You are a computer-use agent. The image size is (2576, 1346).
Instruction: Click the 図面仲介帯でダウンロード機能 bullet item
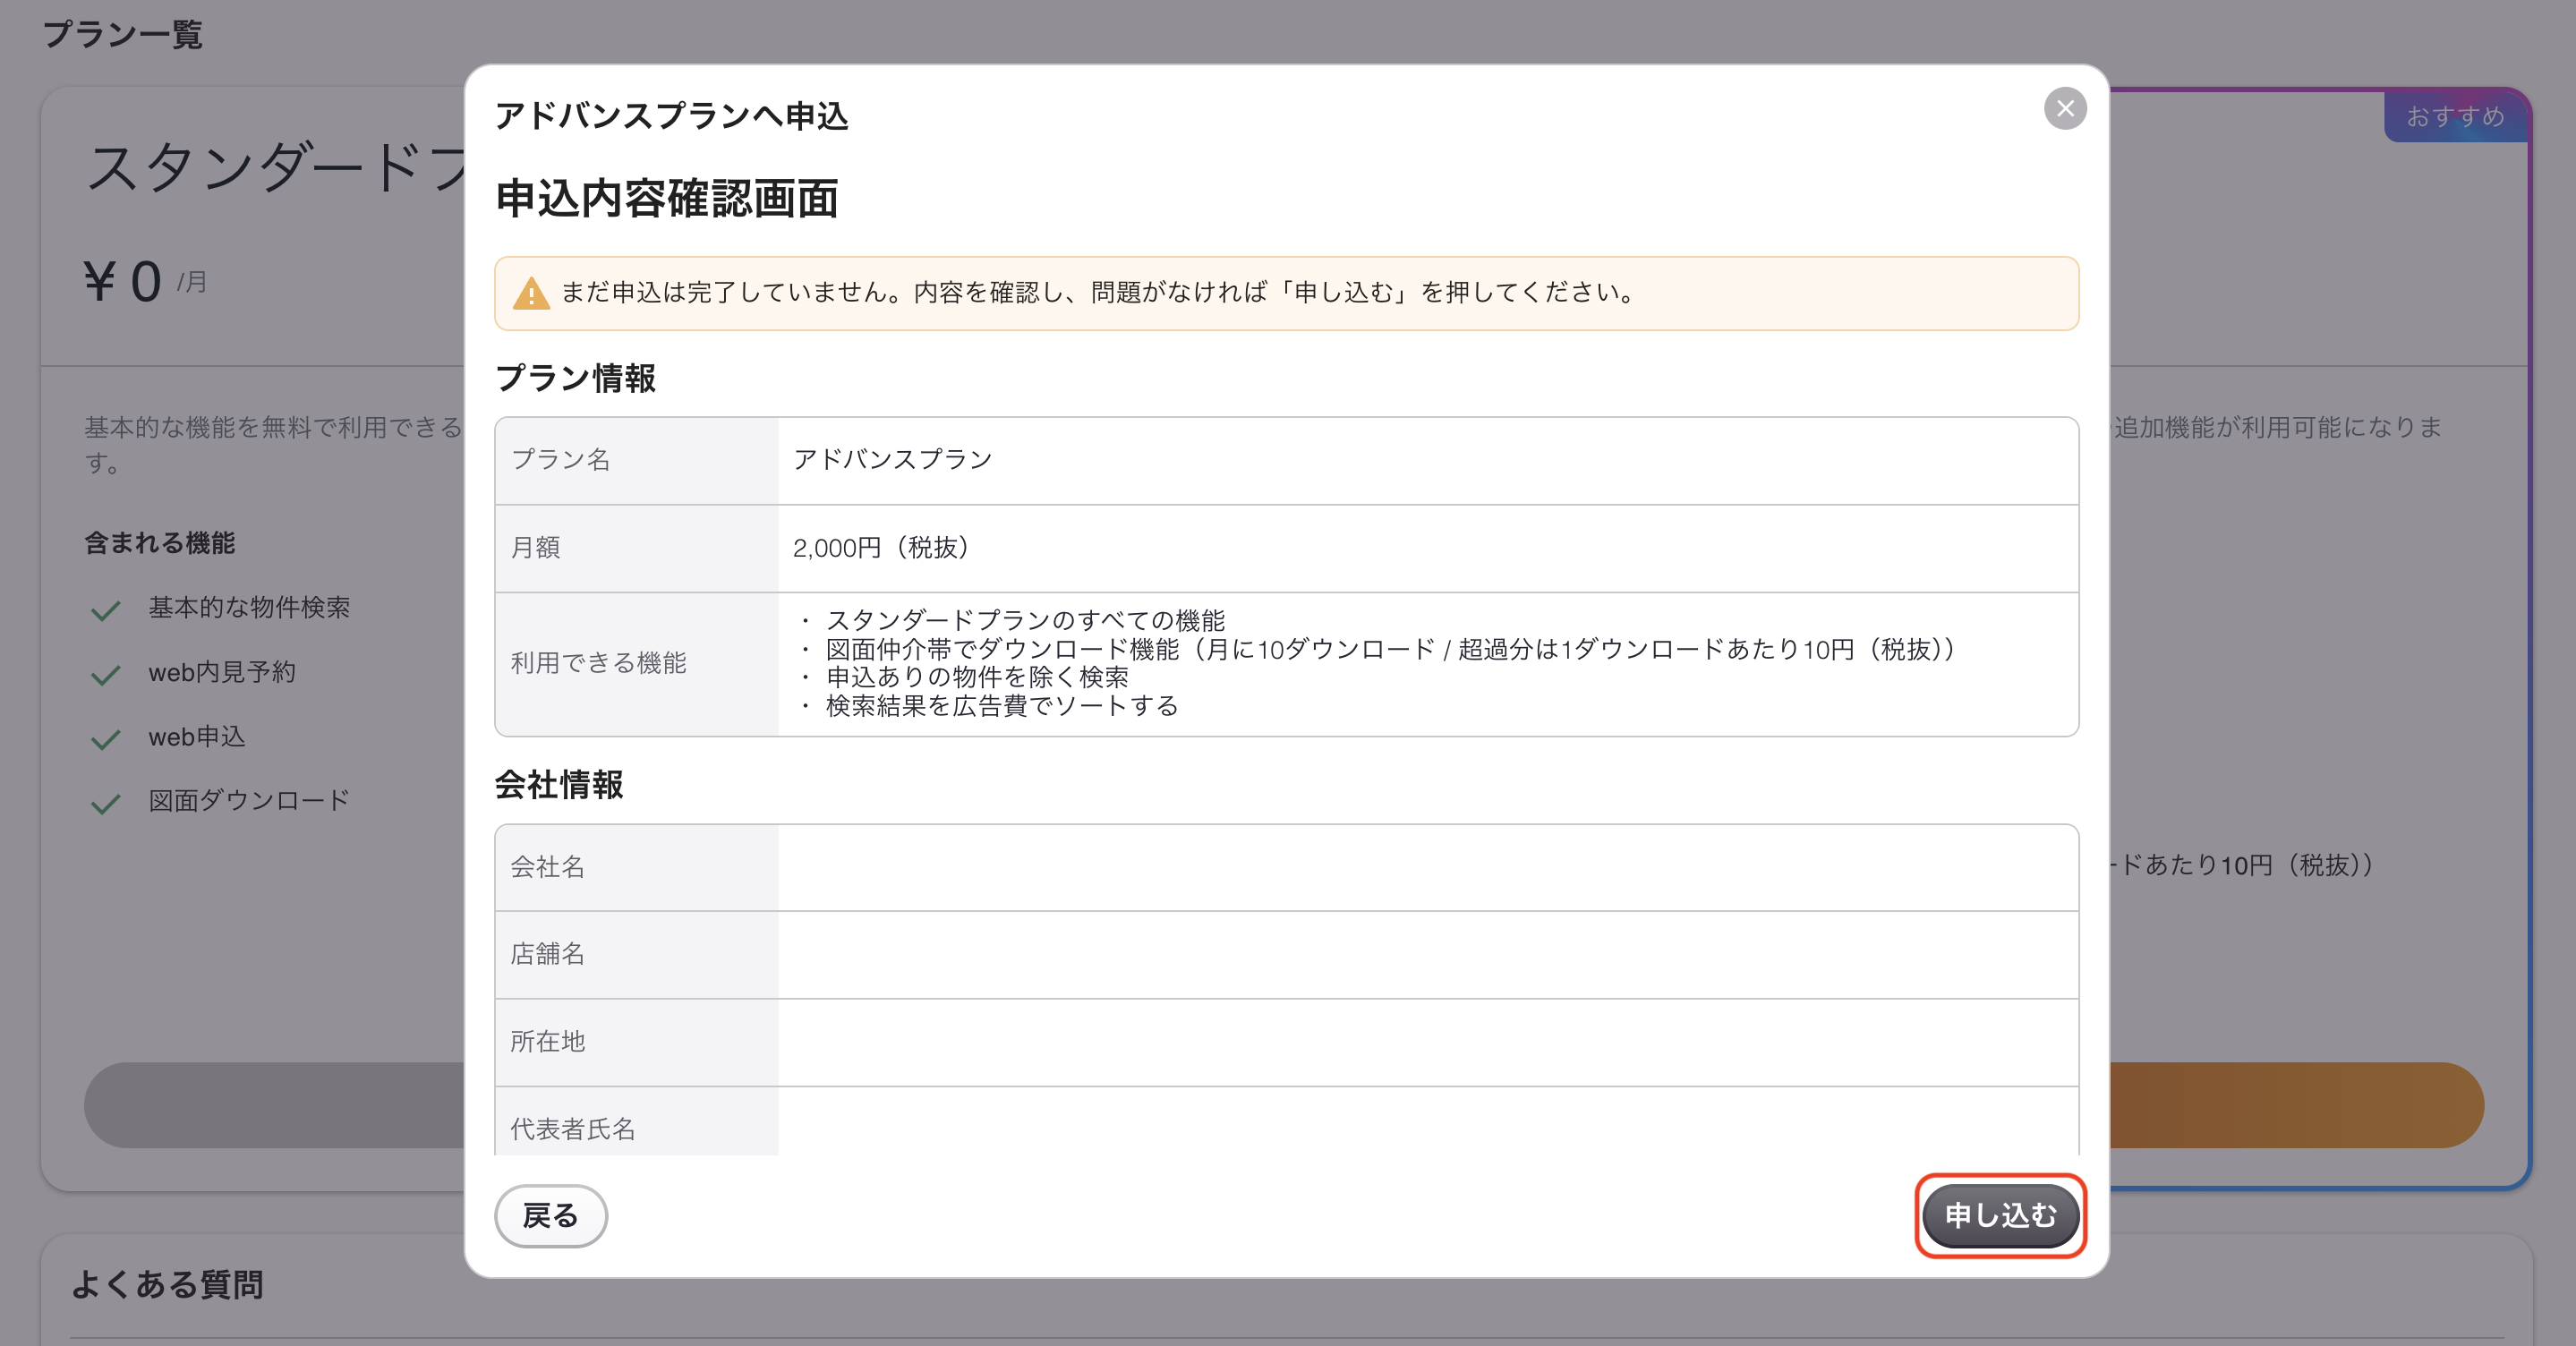click(x=1390, y=649)
